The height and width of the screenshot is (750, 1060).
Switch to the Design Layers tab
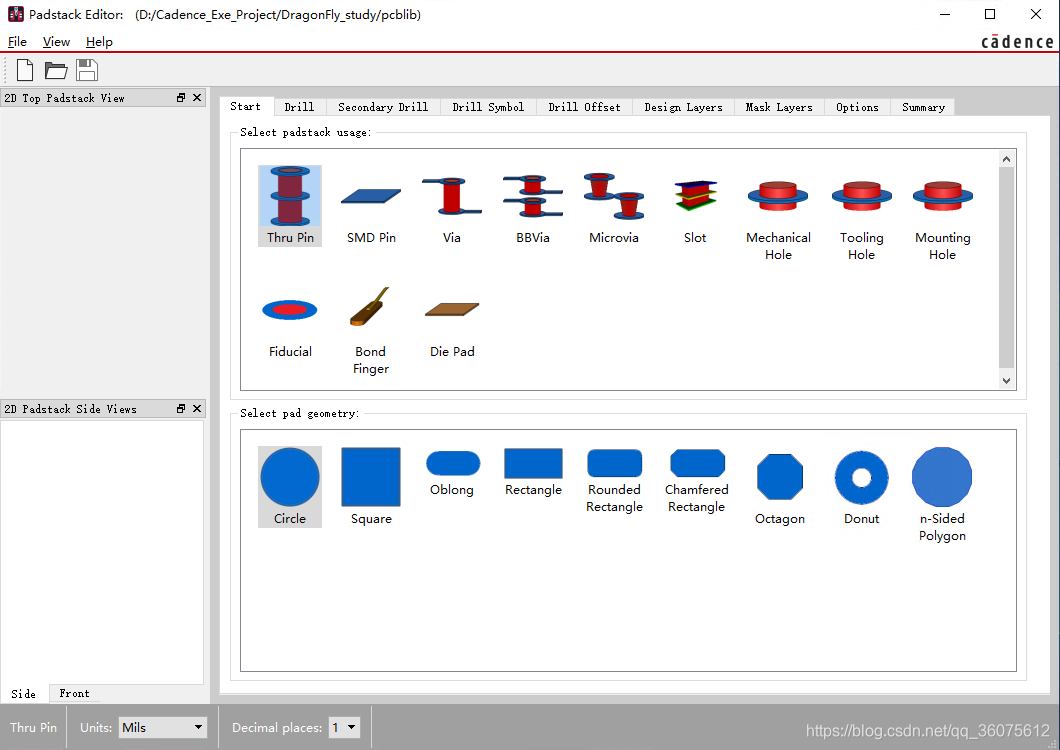tap(683, 107)
